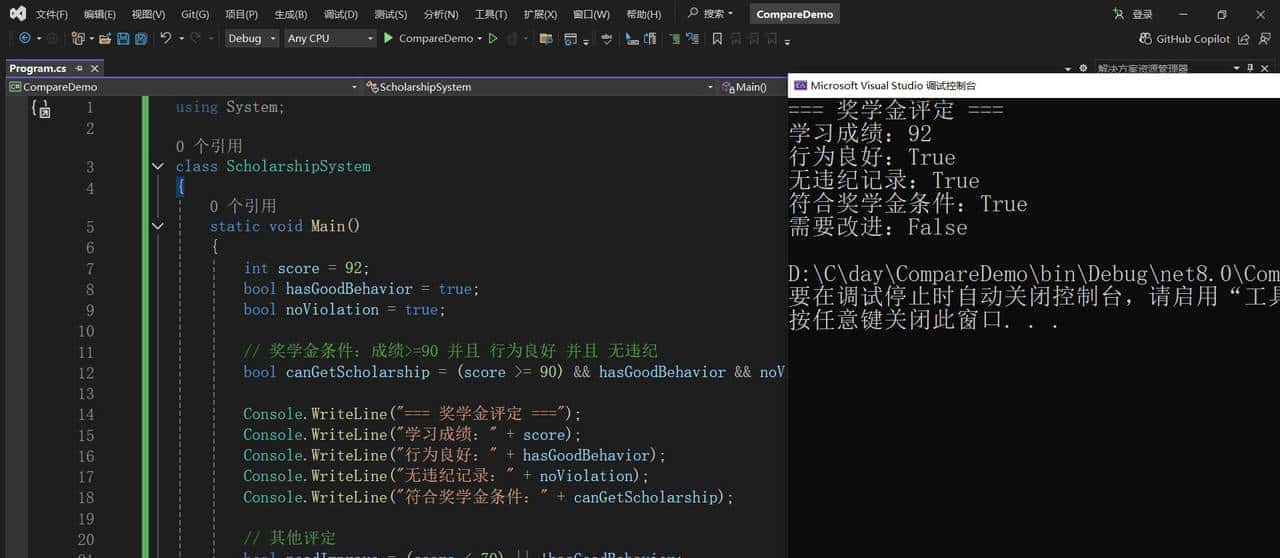Click console output line '需要改进：False'

(x=878, y=227)
